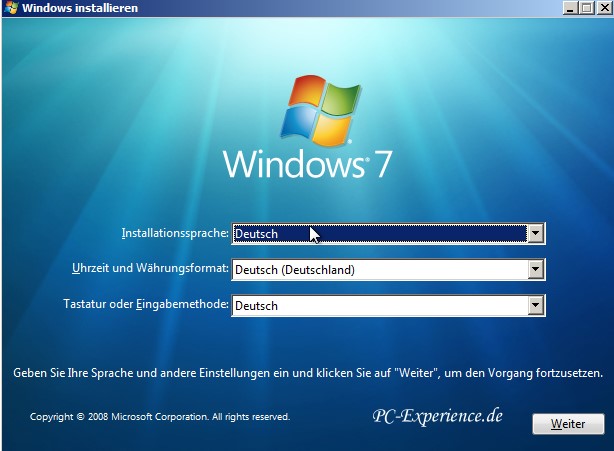Image resolution: width=614 pixels, height=451 pixels.
Task: Minimize the Windows installieren window
Action: (x=569, y=8)
